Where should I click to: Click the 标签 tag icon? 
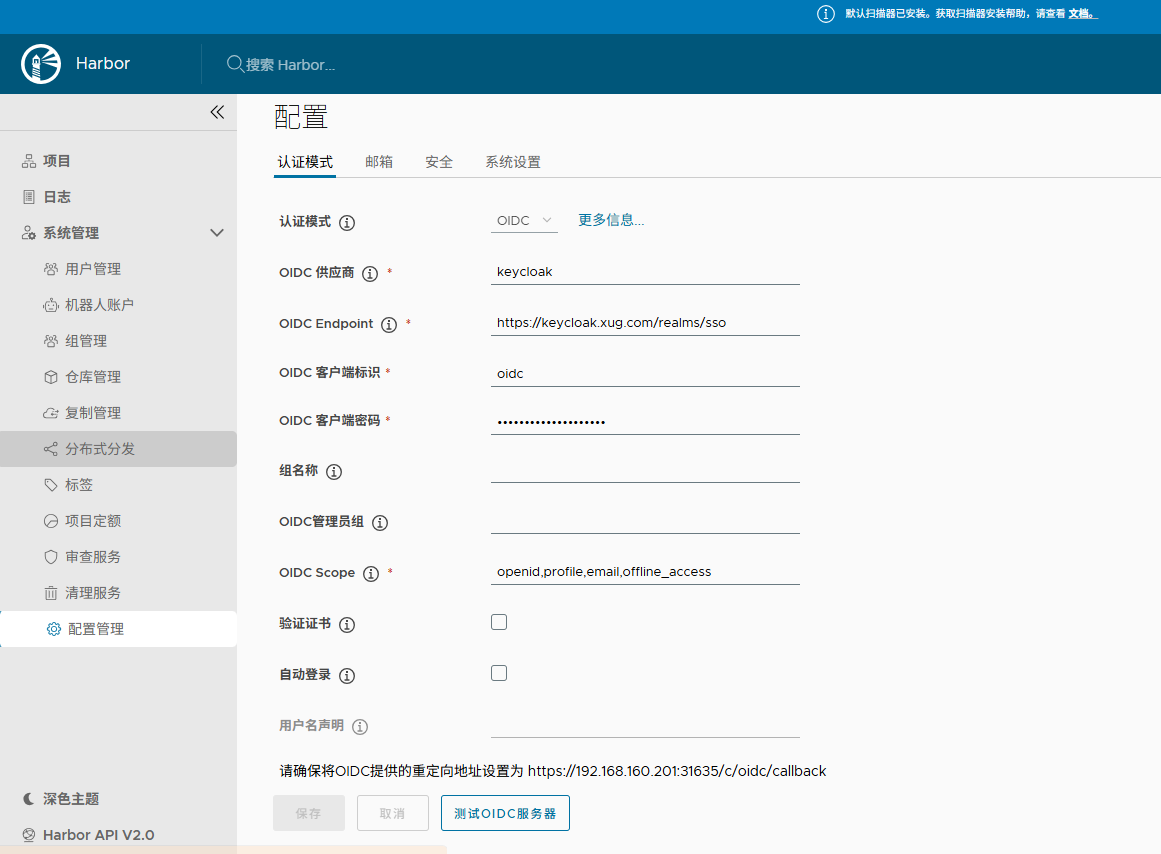click(x=50, y=485)
